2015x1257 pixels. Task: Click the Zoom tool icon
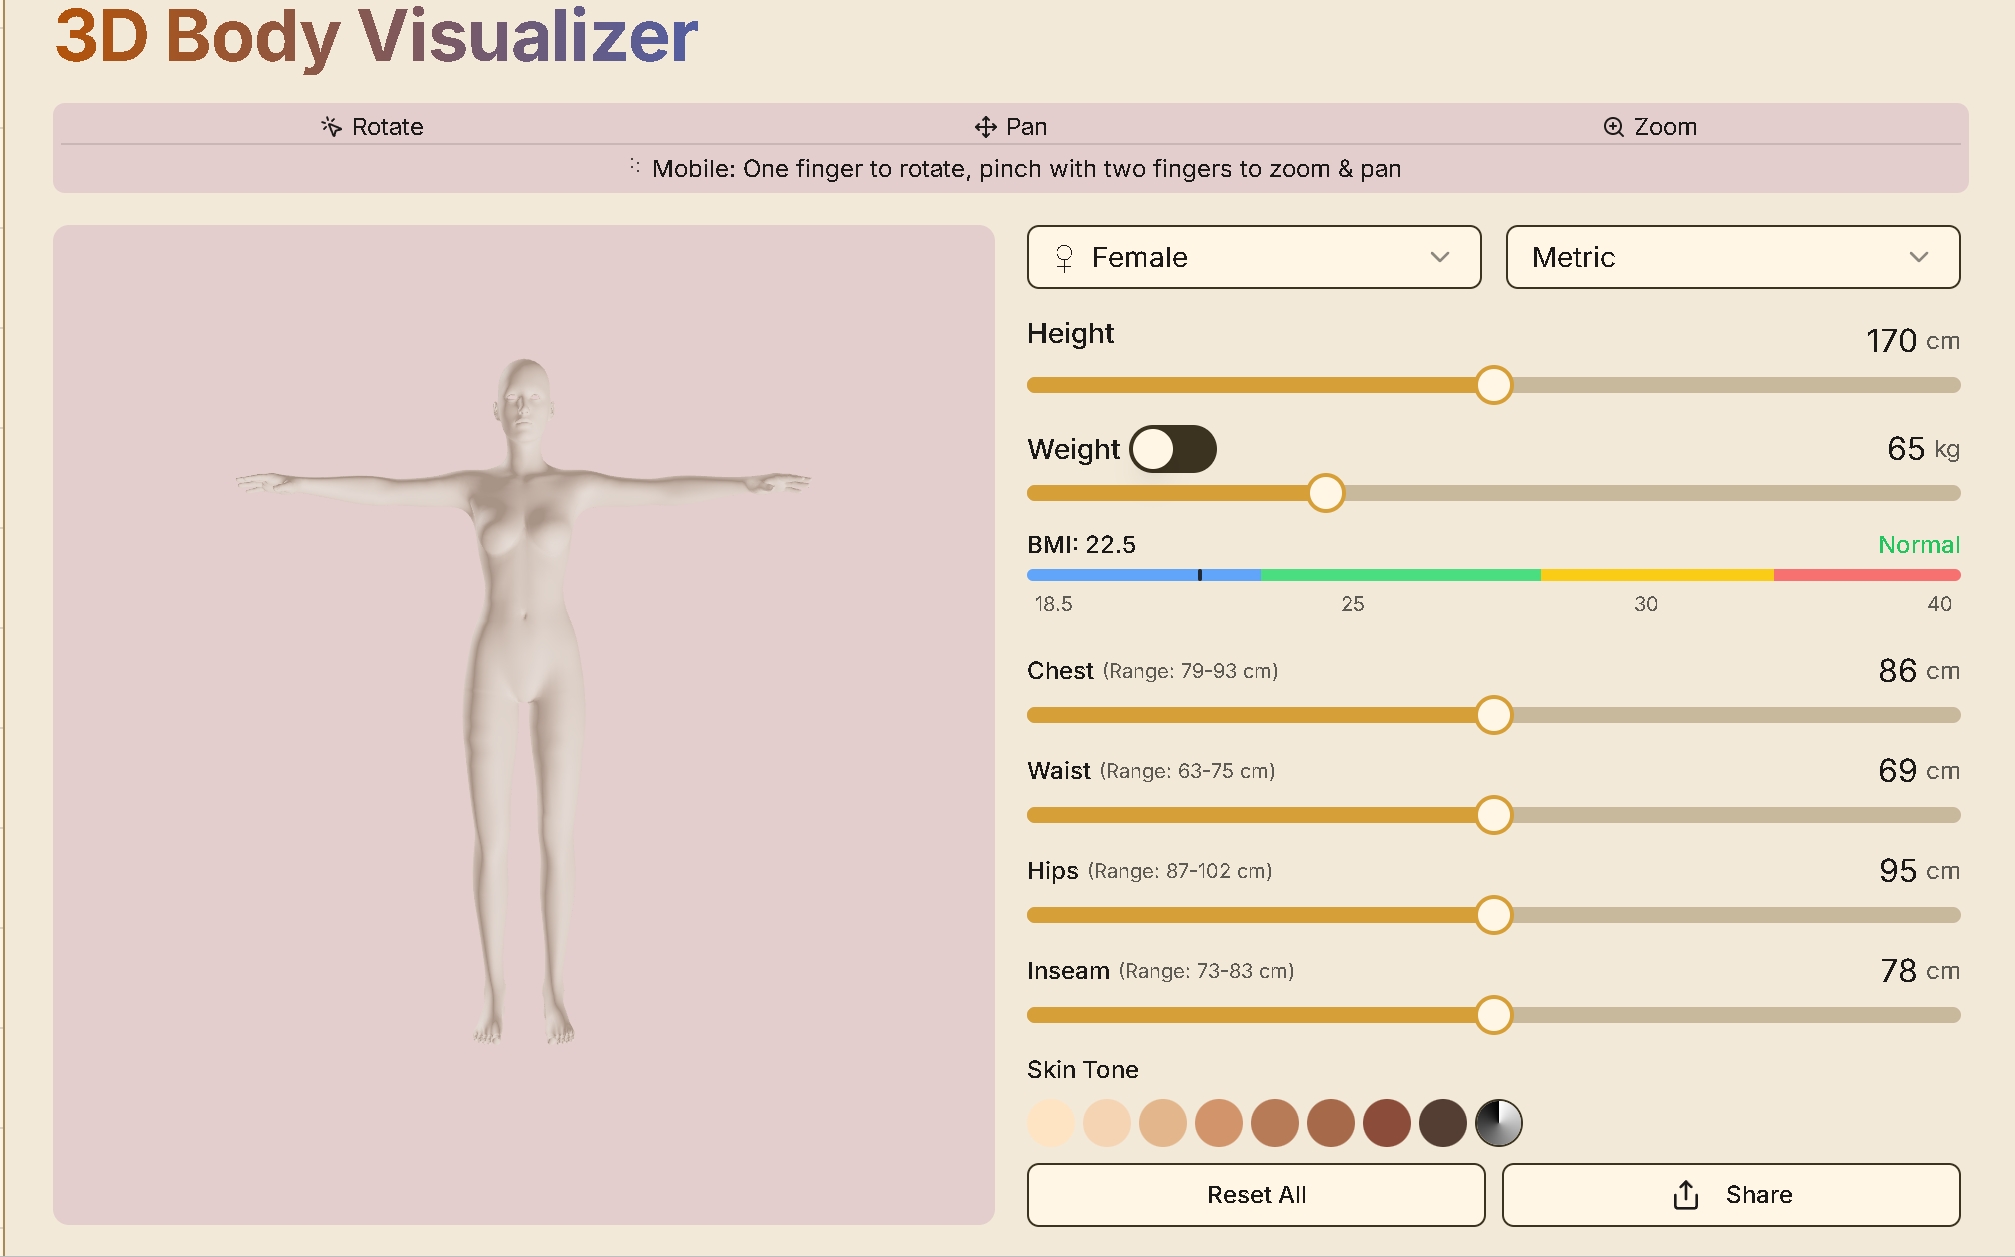pos(1612,126)
